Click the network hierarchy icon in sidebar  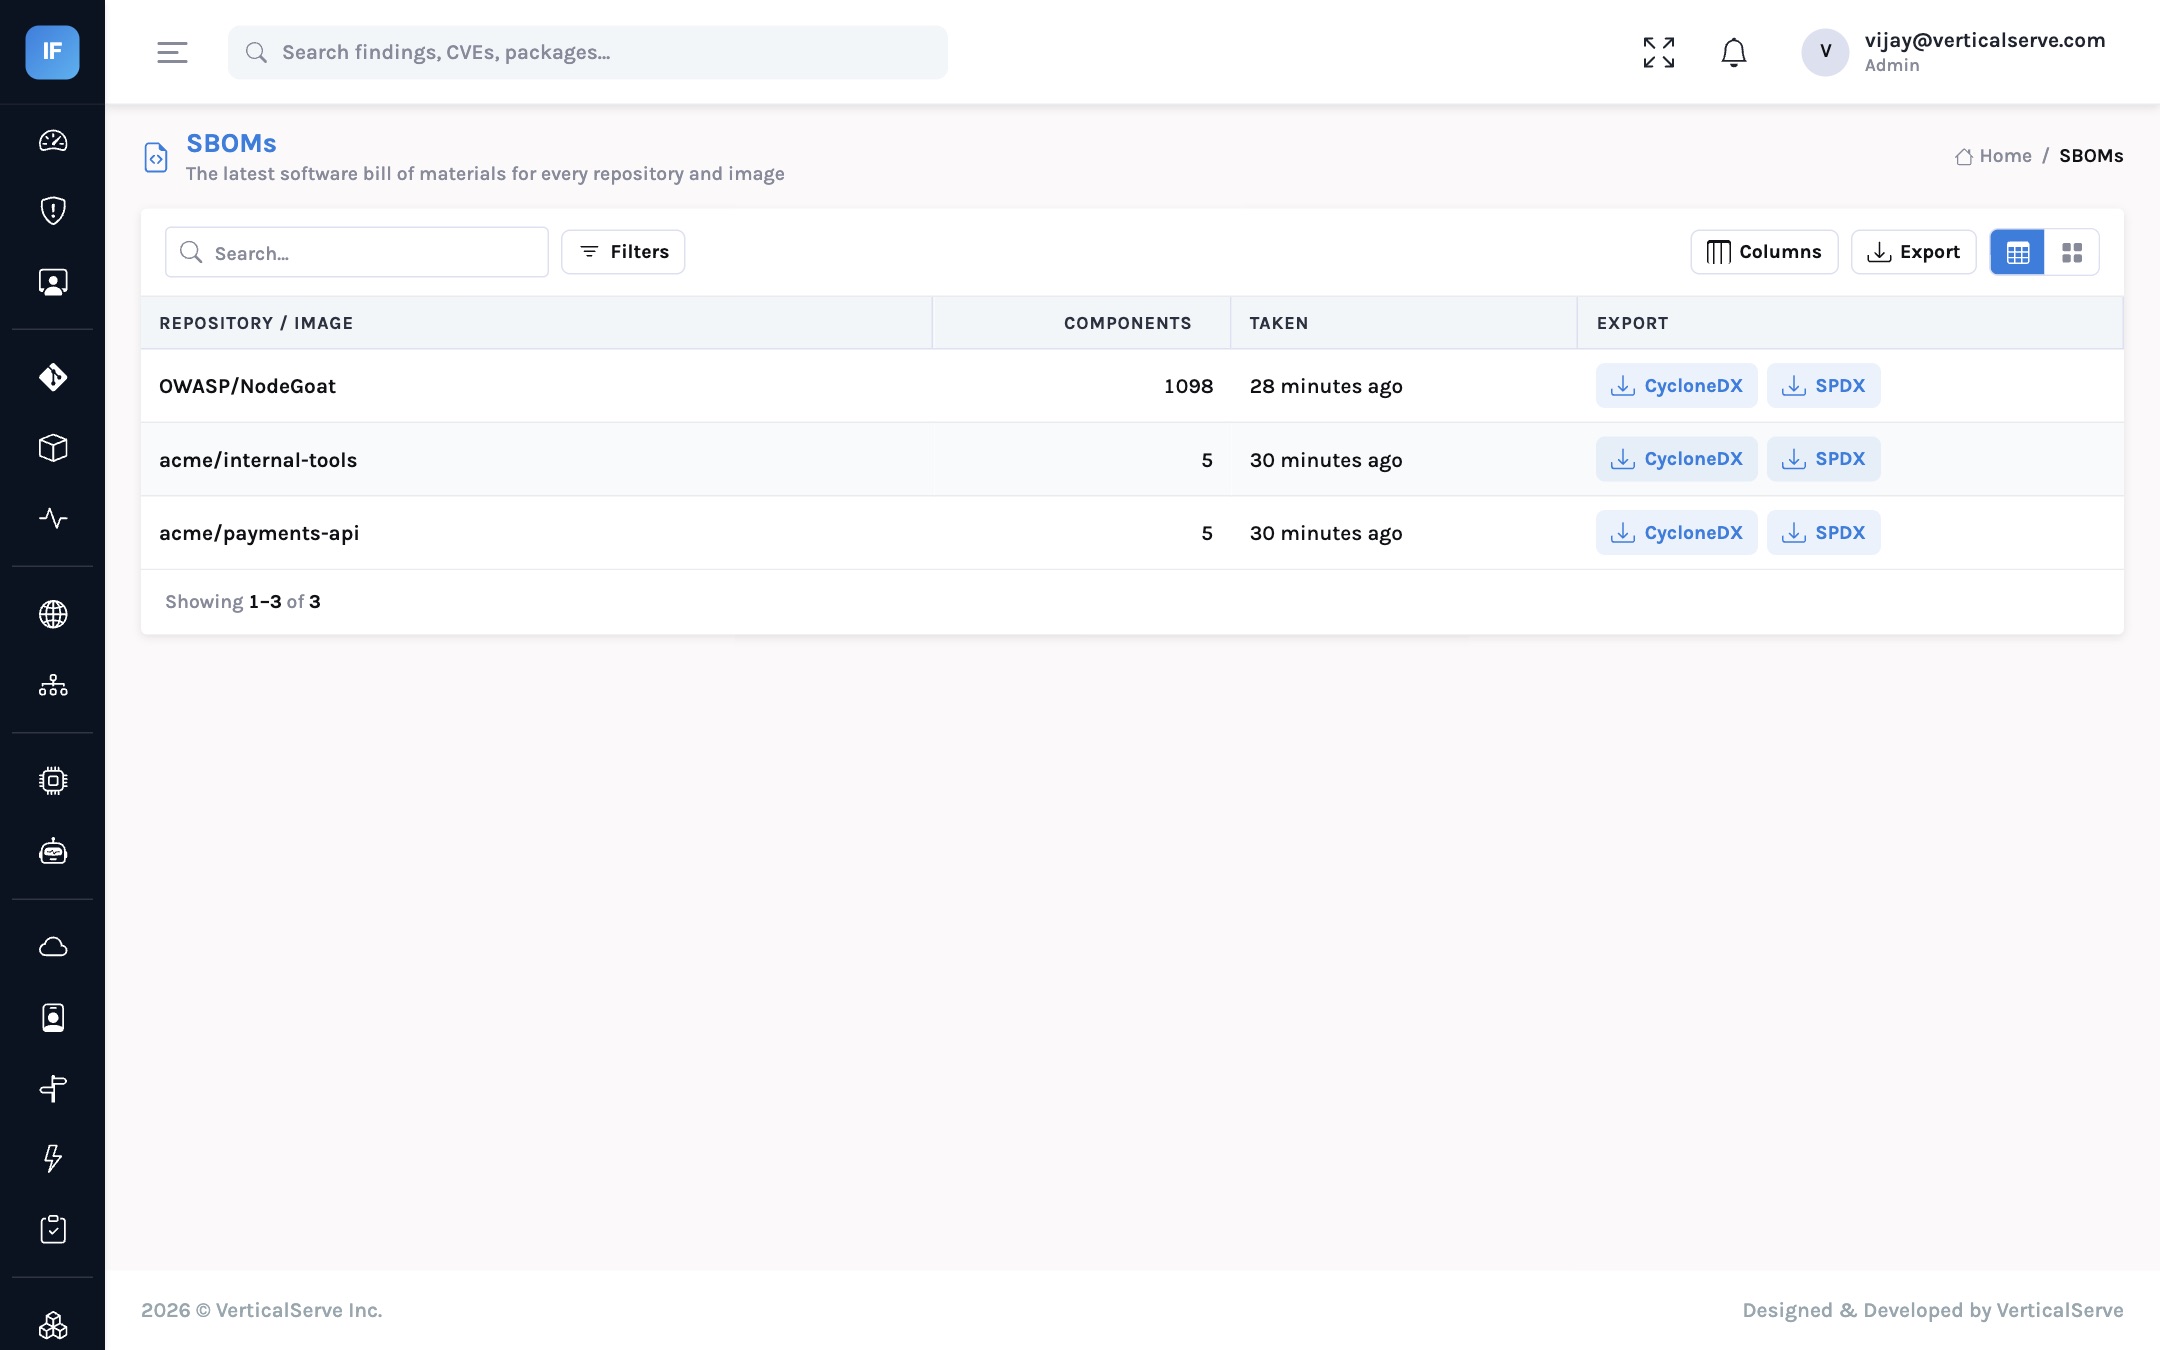[53, 685]
